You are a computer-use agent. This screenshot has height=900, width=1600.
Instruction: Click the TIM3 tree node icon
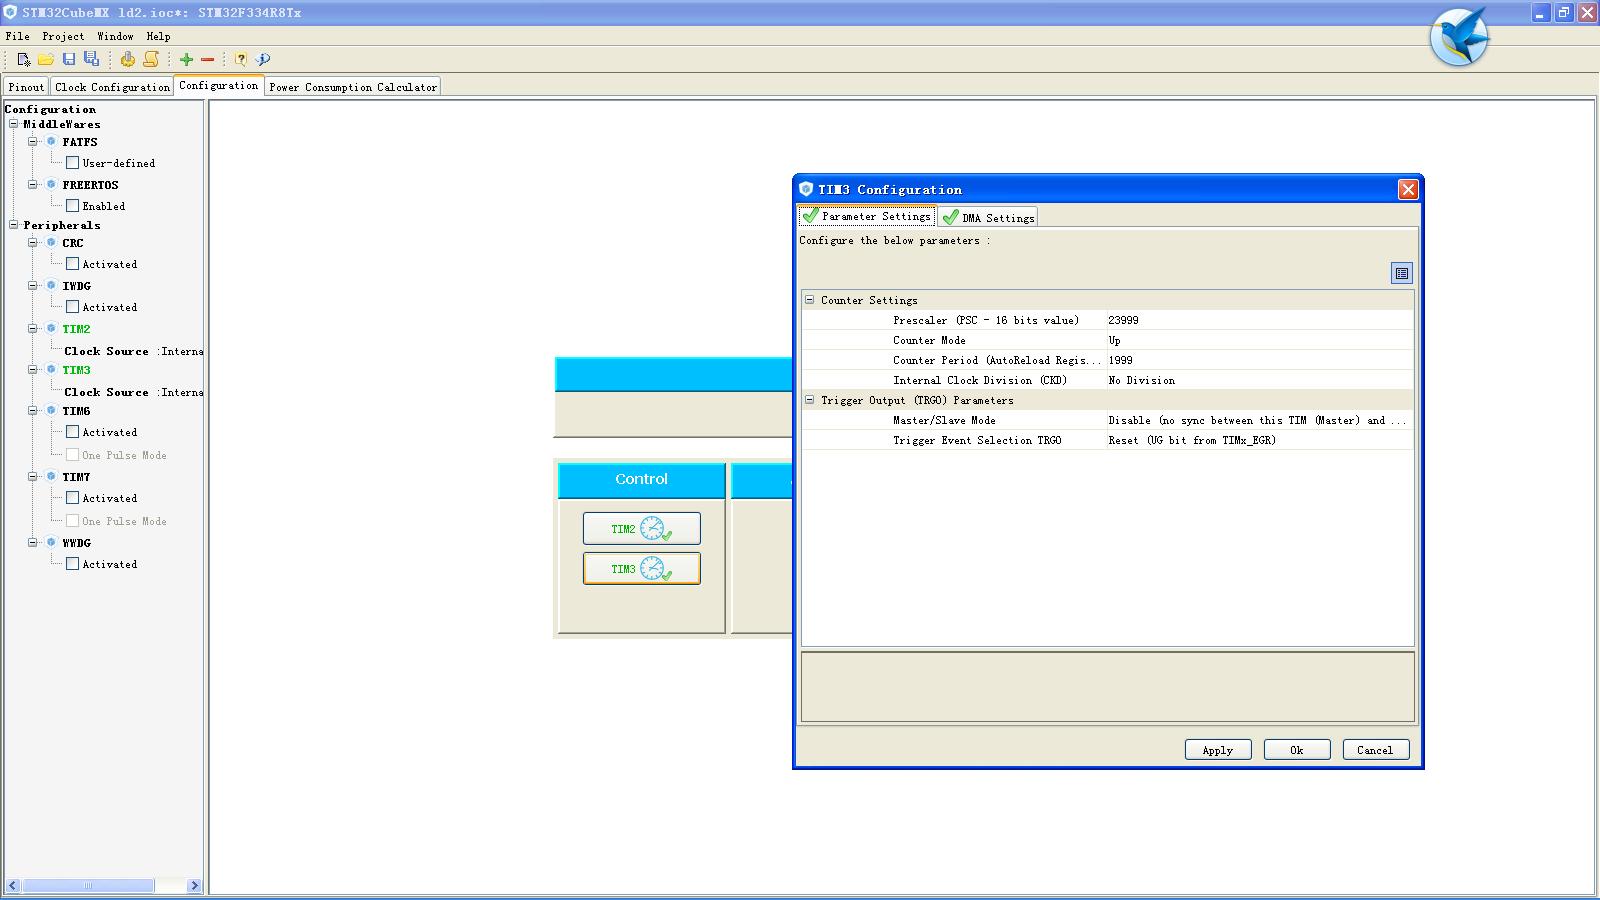[x=51, y=370]
